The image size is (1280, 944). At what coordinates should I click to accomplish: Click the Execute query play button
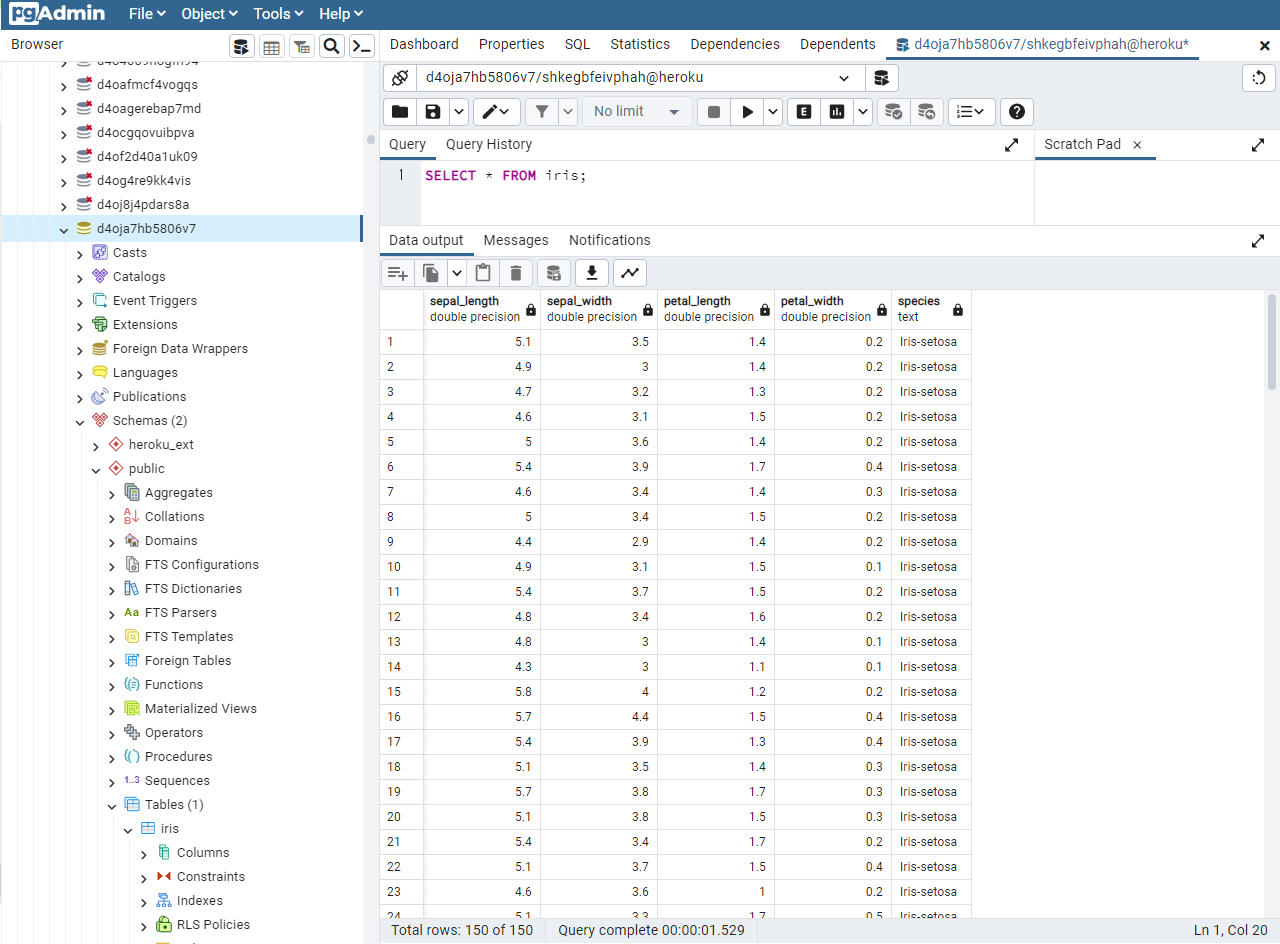click(747, 112)
